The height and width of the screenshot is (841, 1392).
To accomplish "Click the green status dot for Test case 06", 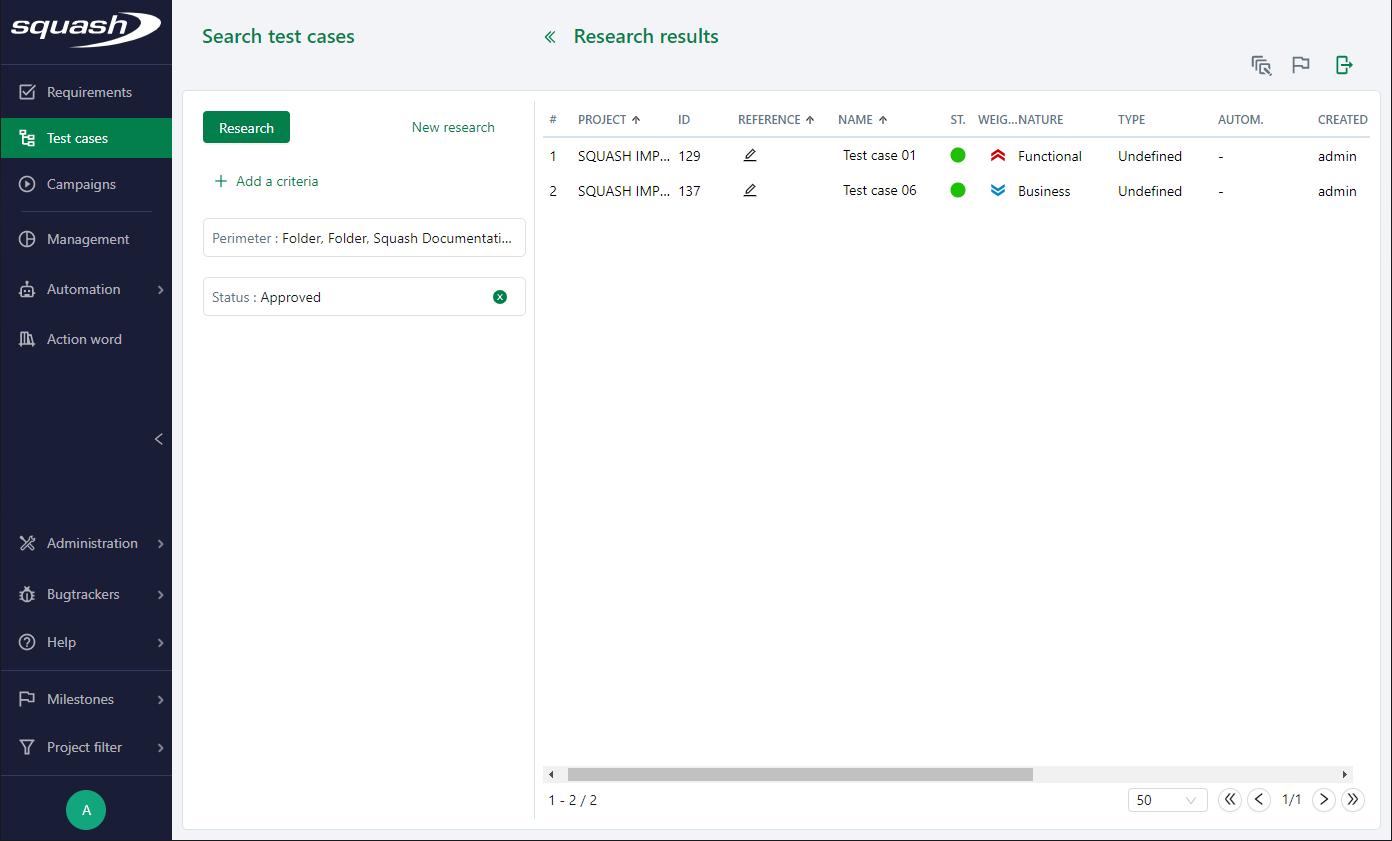I will 957,190.
